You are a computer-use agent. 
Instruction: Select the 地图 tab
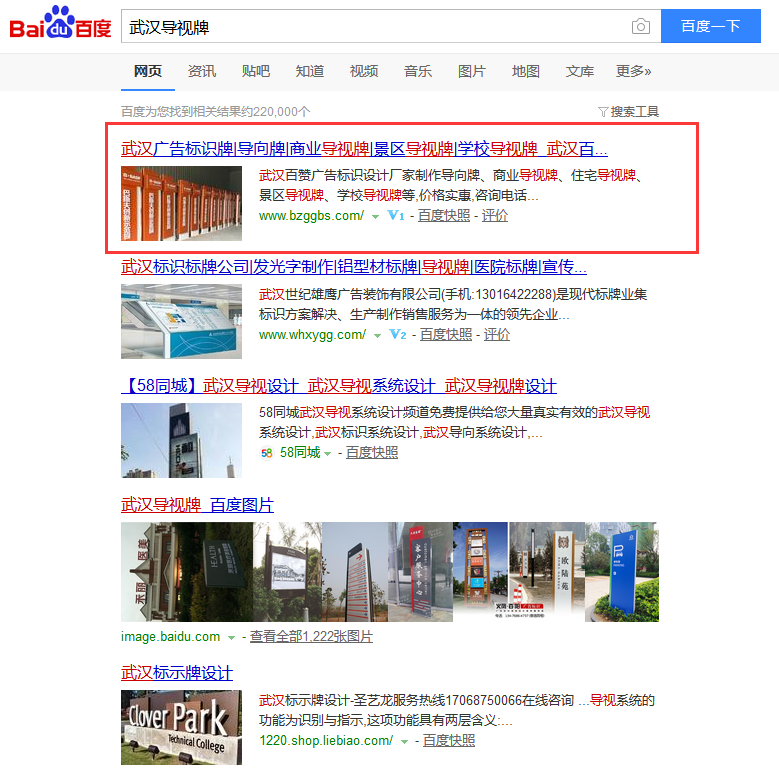[525, 71]
